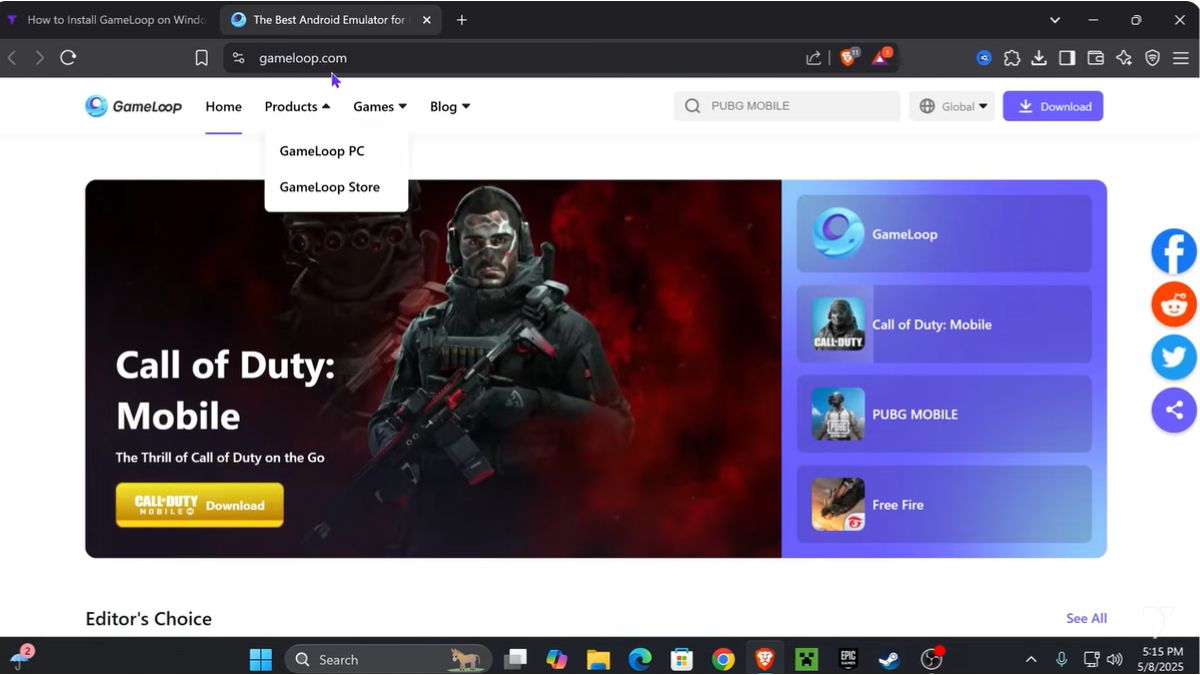Open the browser extensions puzzle icon
1200x675 pixels.
coord(1012,58)
